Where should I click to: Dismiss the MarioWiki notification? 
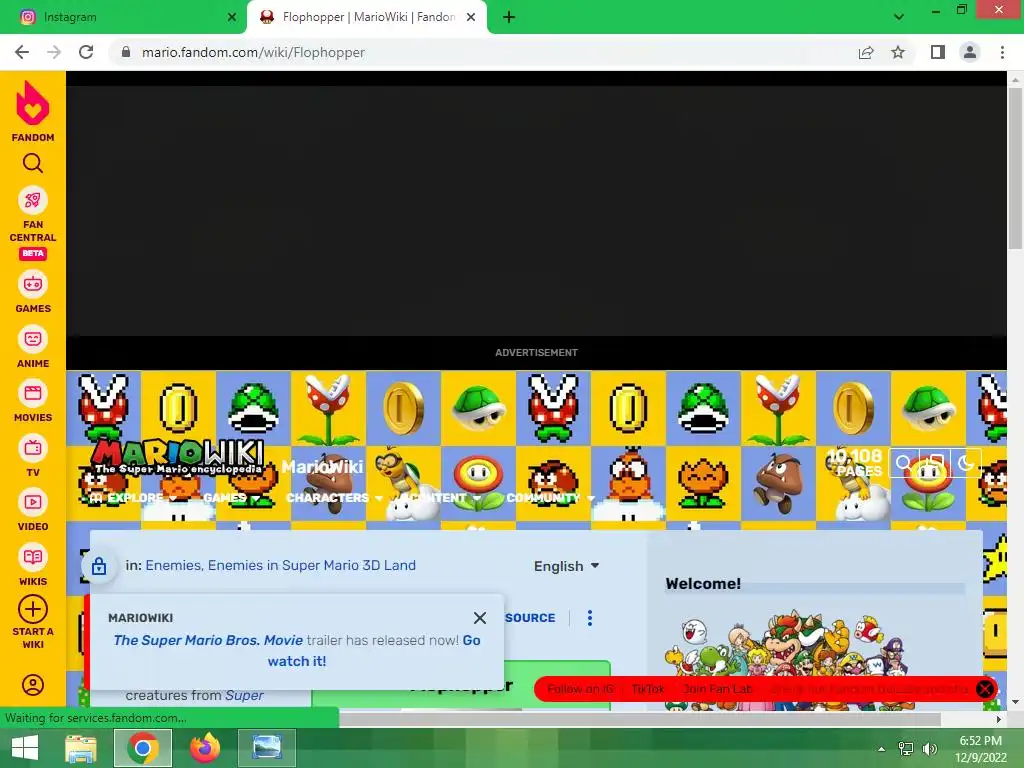480,618
